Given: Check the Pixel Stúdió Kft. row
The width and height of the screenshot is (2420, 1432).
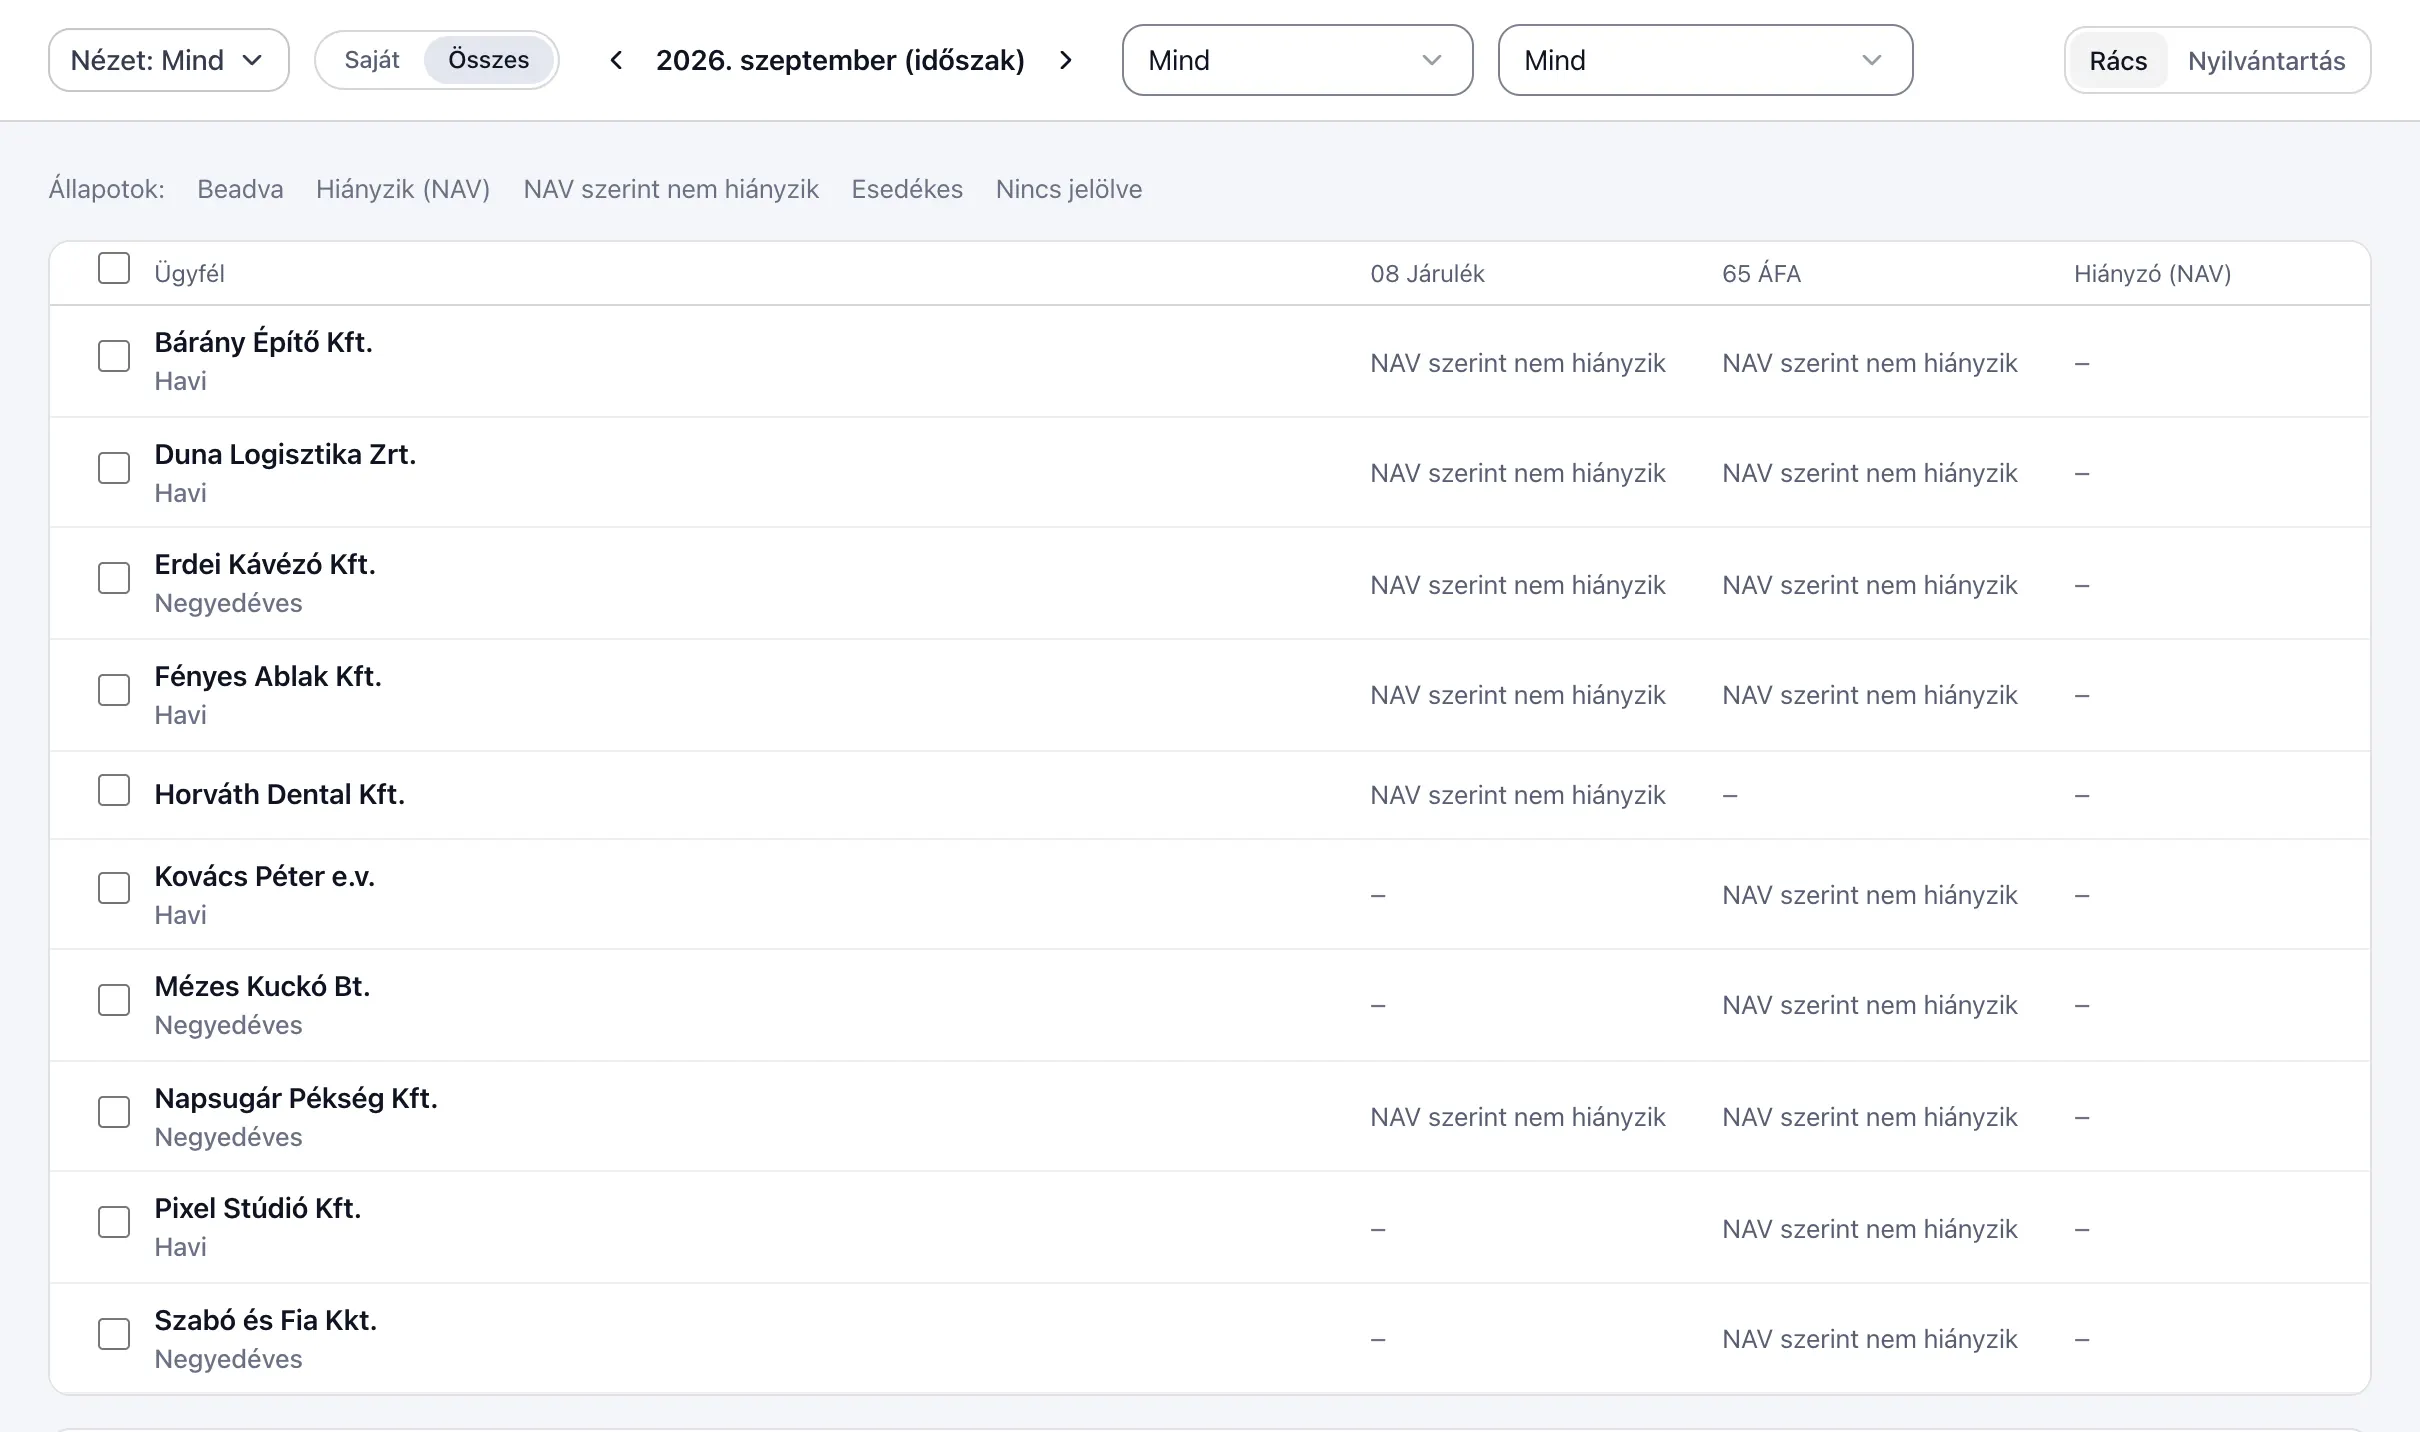Looking at the screenshot, I should (x=114, y=1222).
